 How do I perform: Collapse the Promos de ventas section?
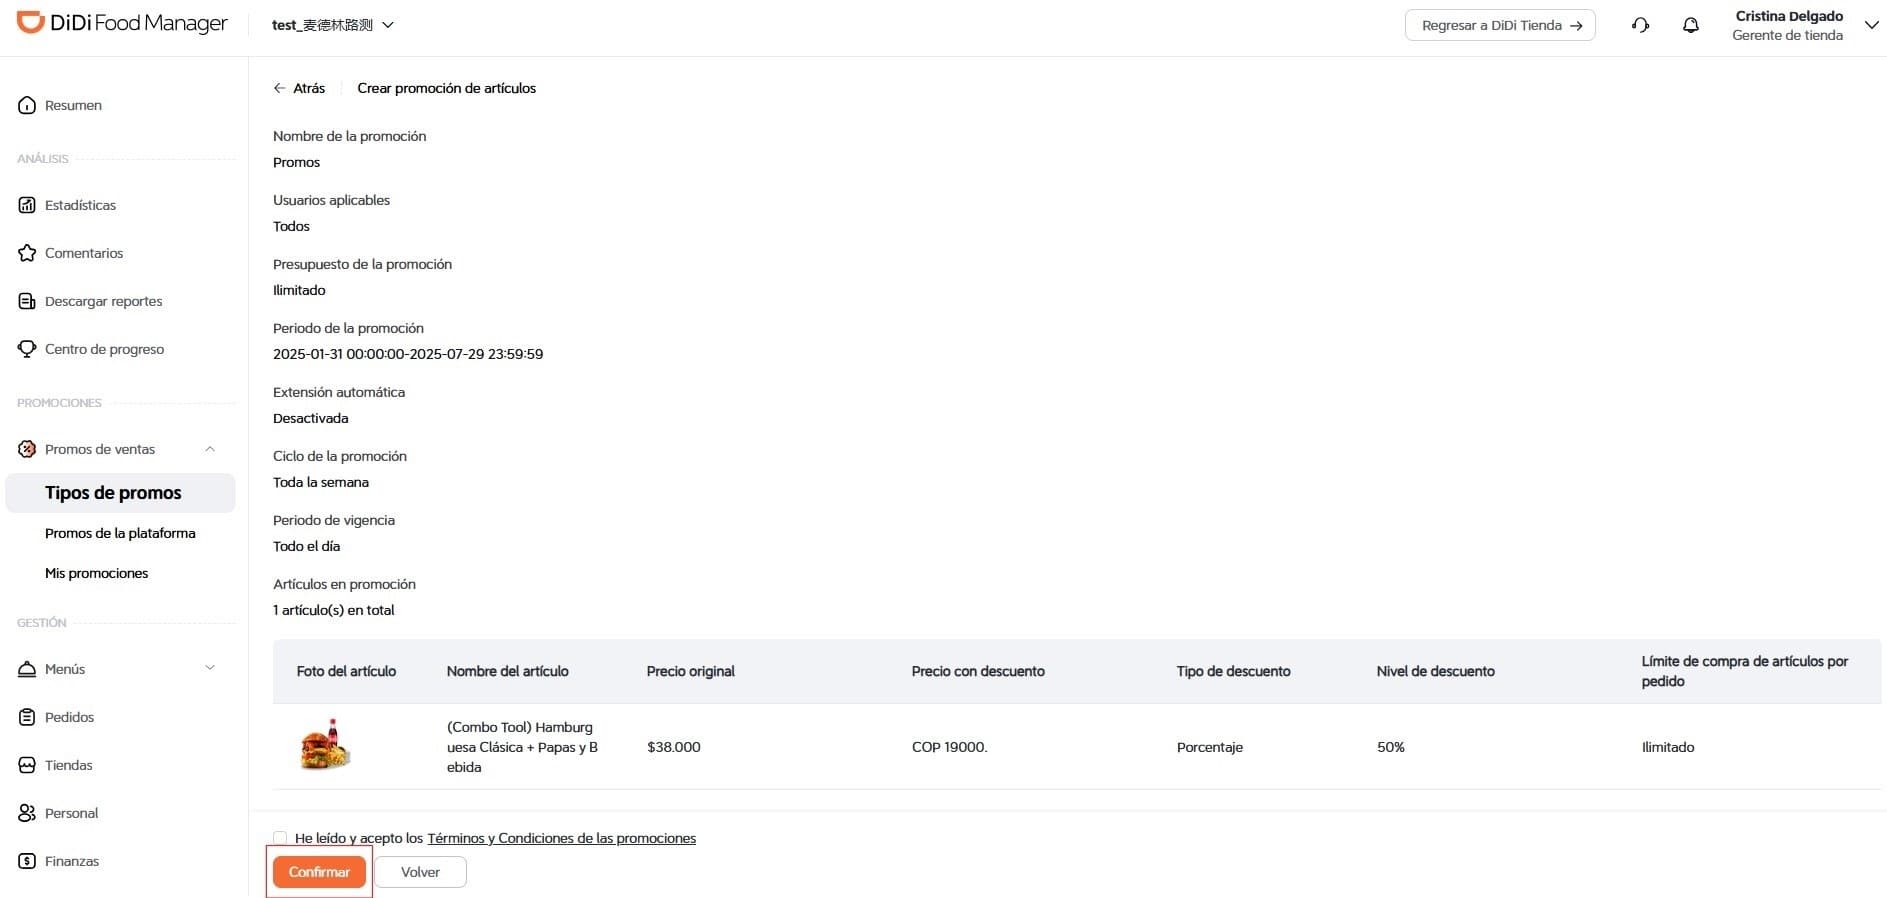[210, 449]
